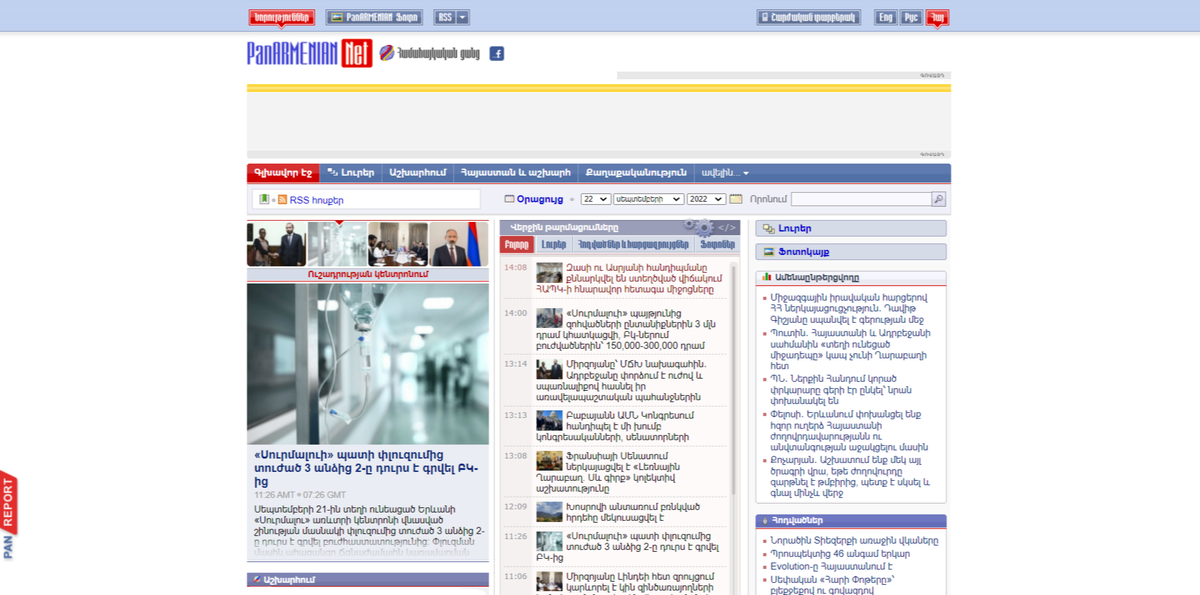Click the globe icon next to the logo
Viewport: 1200px width, 595px height.
(x=386, y=53)
